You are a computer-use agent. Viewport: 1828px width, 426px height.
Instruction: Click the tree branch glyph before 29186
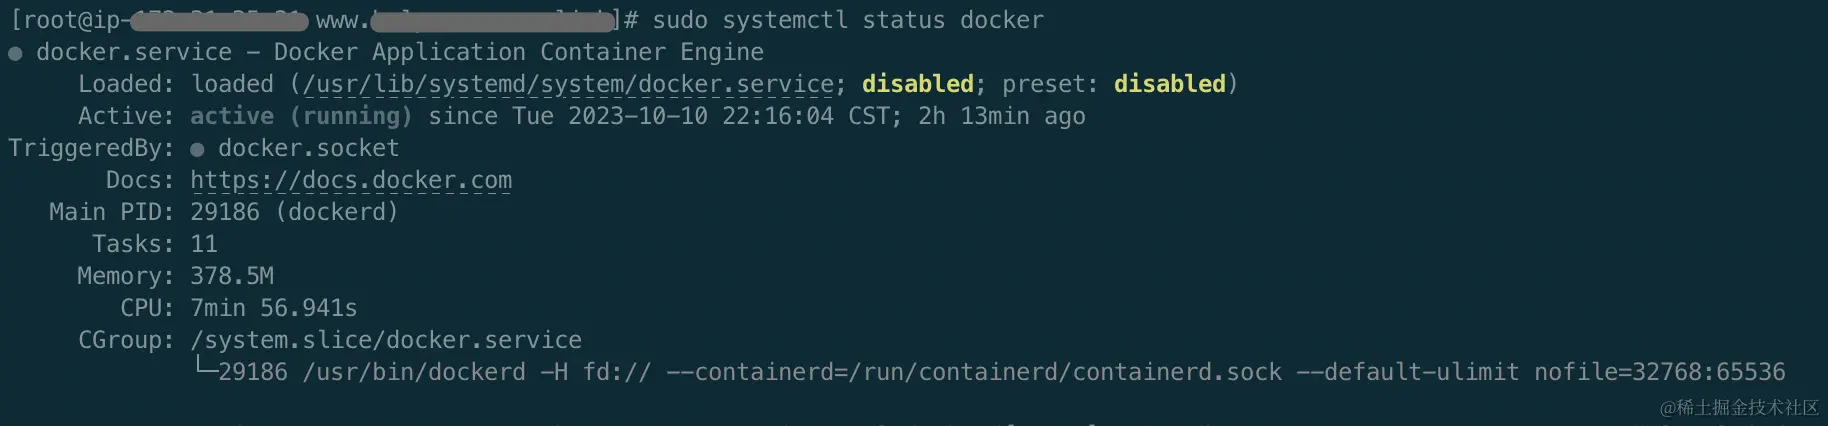click(x=204, y=370)
